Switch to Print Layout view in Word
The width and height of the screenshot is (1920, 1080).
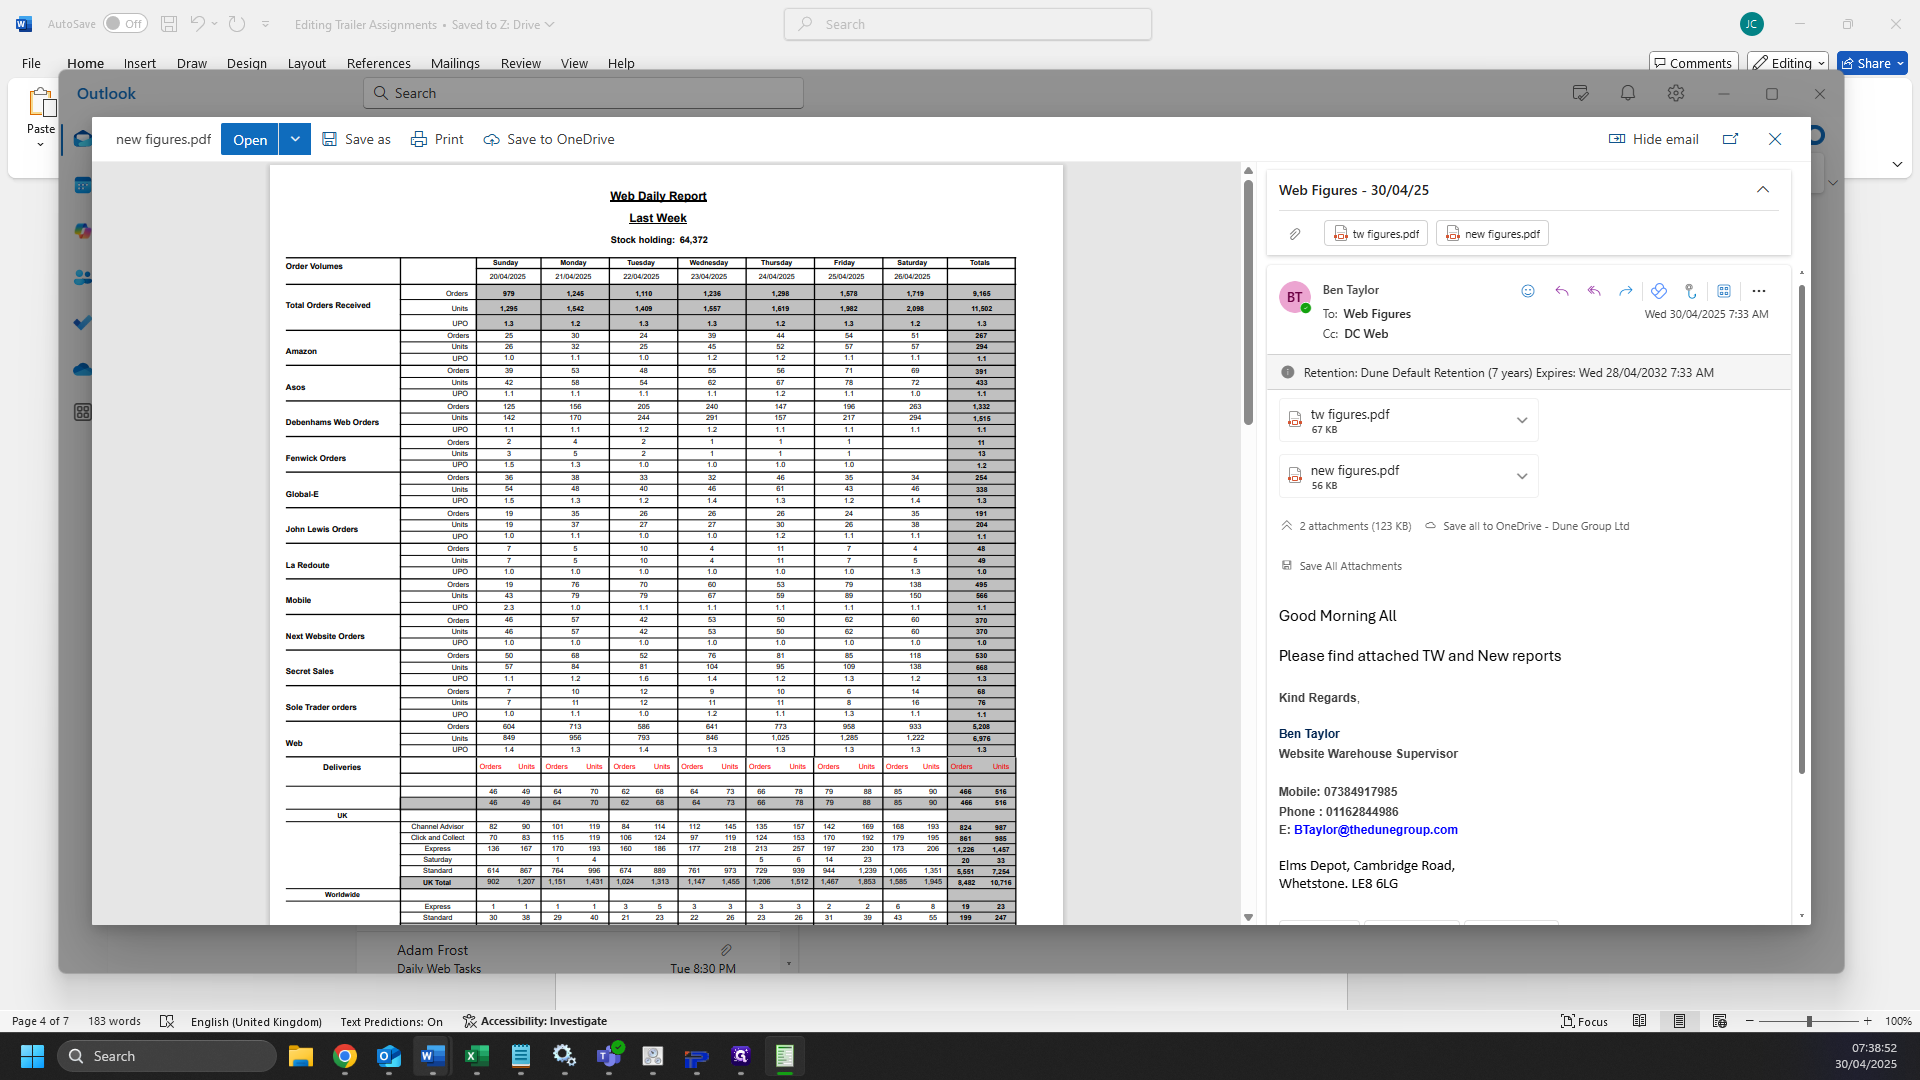[x=1680, y=1021]
